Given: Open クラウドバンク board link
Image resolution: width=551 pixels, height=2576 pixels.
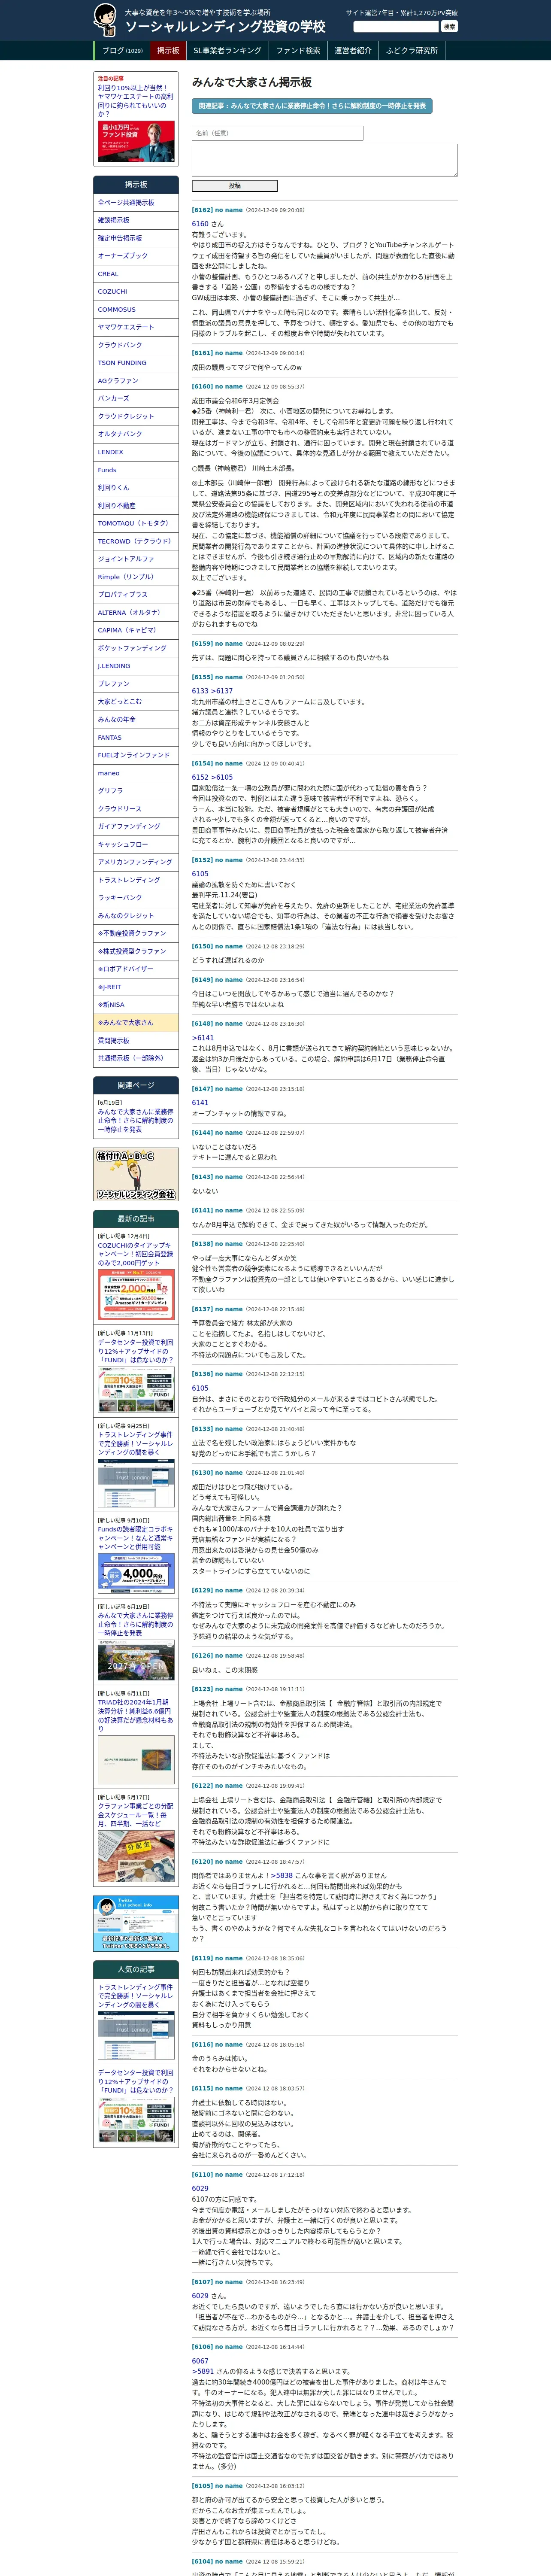Looking at the screenshot, I should click(136, 345).
